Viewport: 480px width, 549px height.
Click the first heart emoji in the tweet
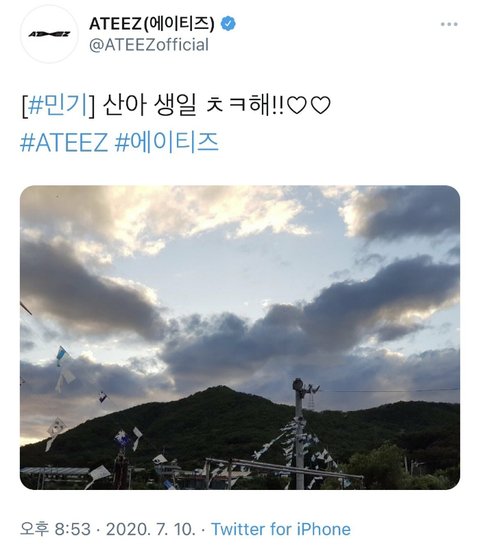(x=297, y=106)
